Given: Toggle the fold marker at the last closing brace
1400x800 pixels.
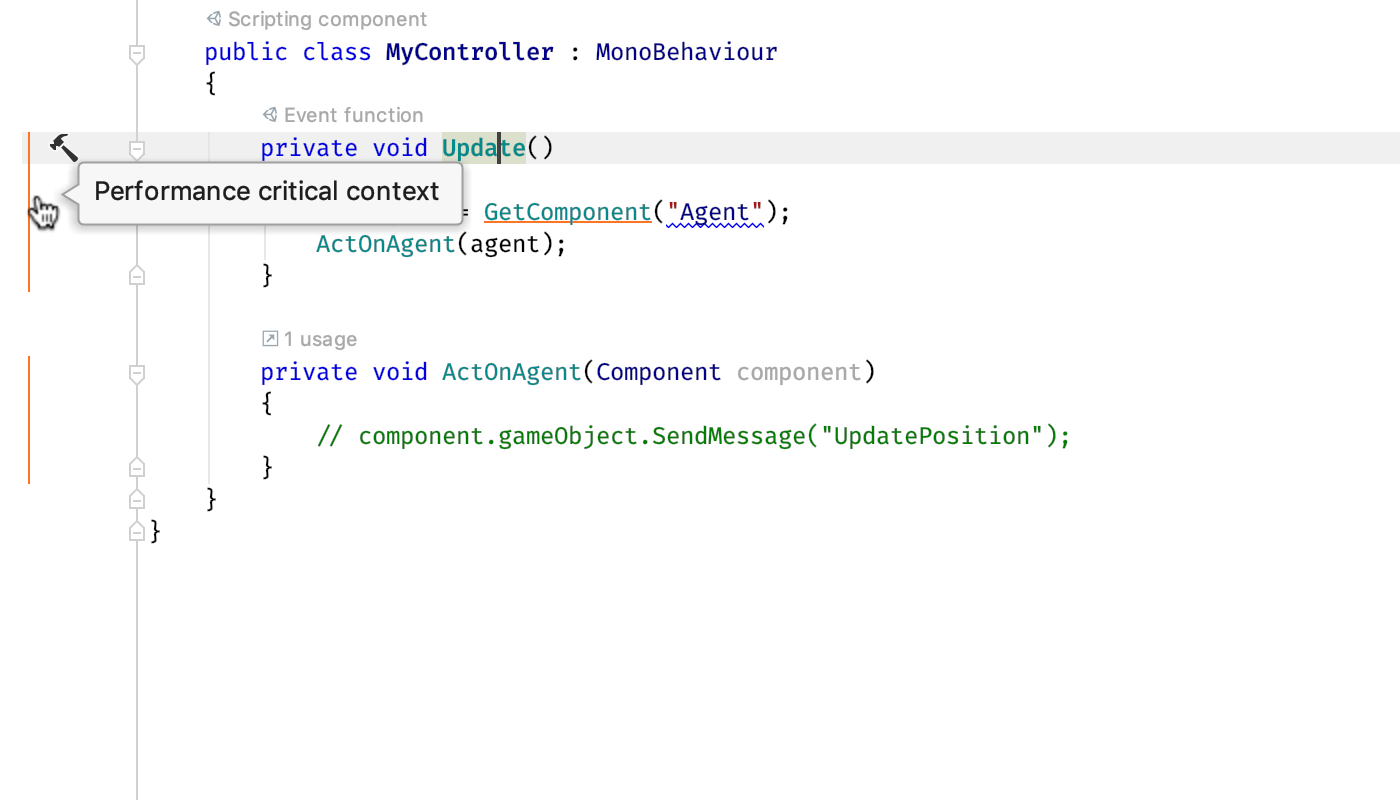Looking at the screenshot, I should coord(137,531).
